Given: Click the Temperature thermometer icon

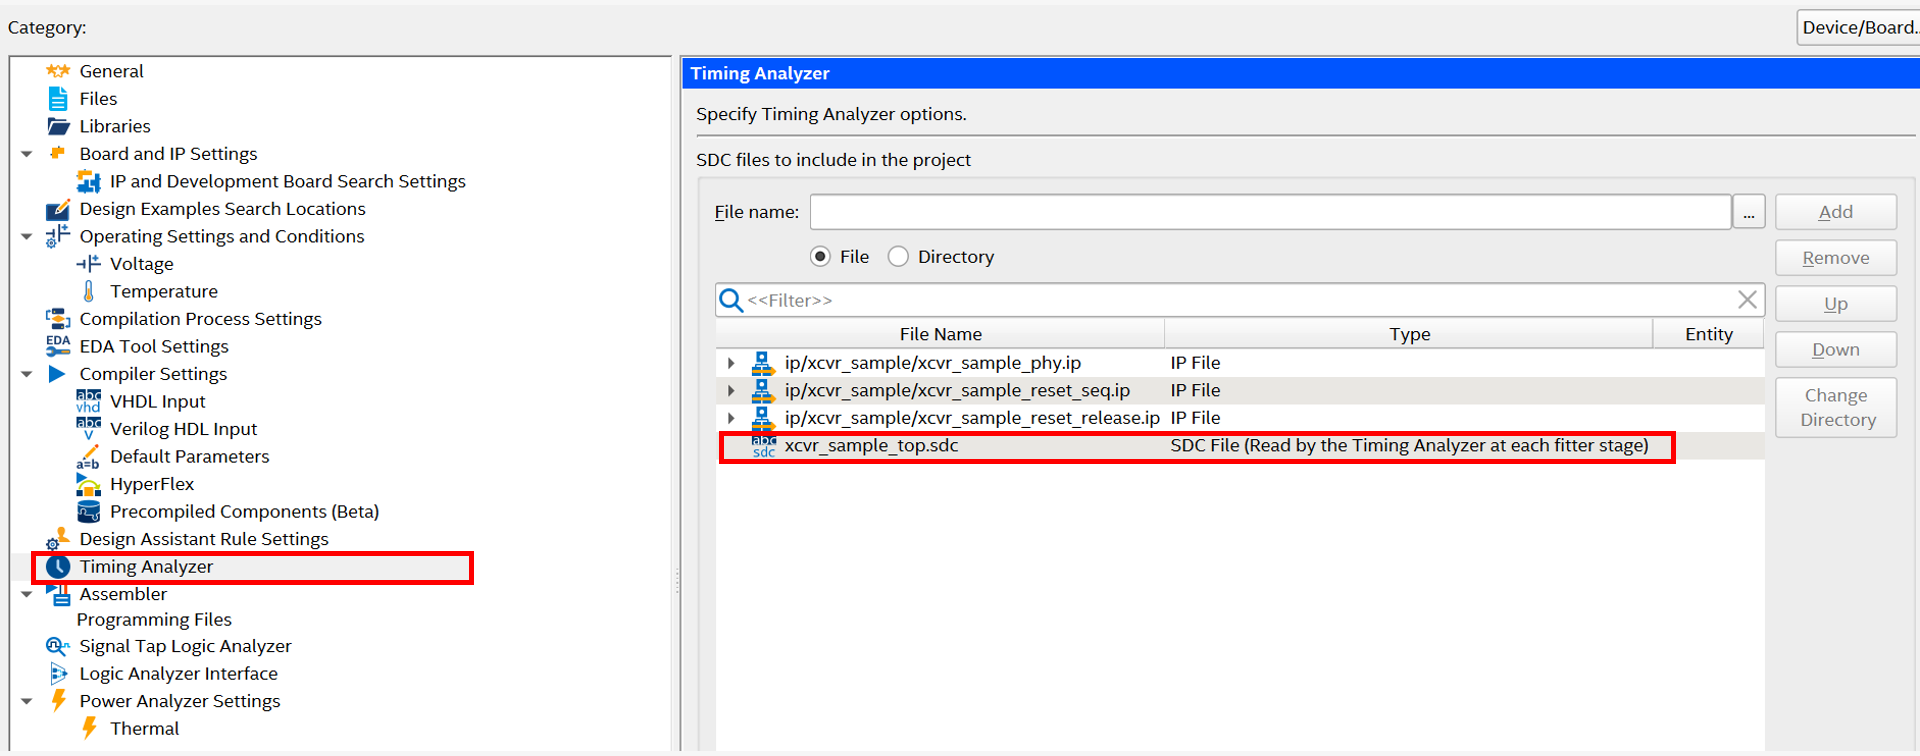Looking at the screenshot, I should coord(88,291).
